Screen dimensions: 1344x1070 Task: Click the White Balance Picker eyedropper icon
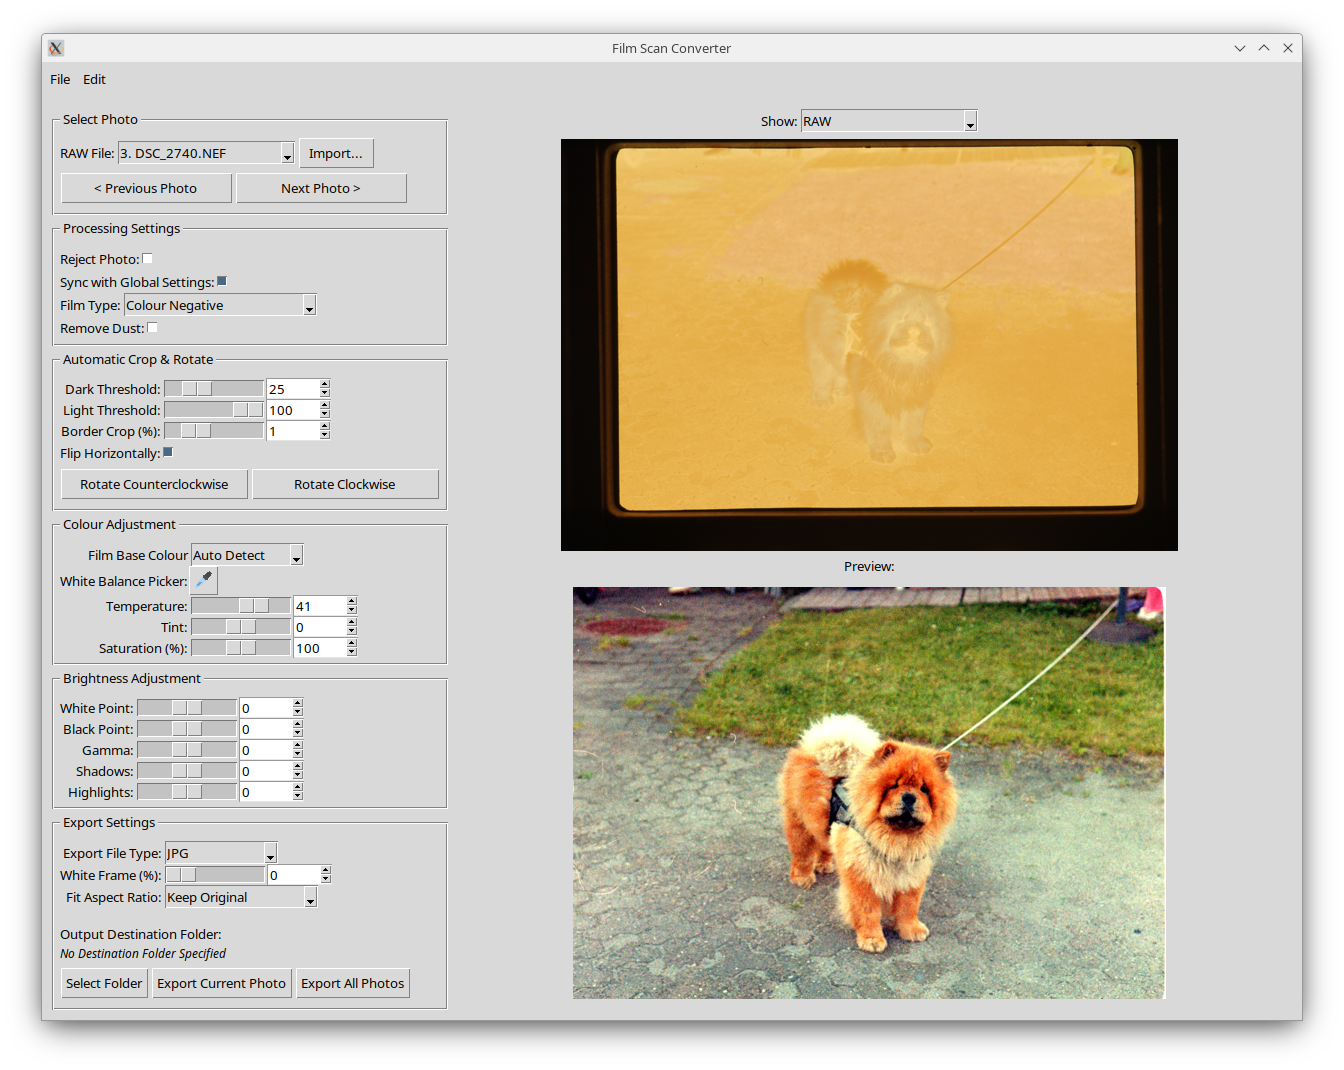tap(204, 580)
